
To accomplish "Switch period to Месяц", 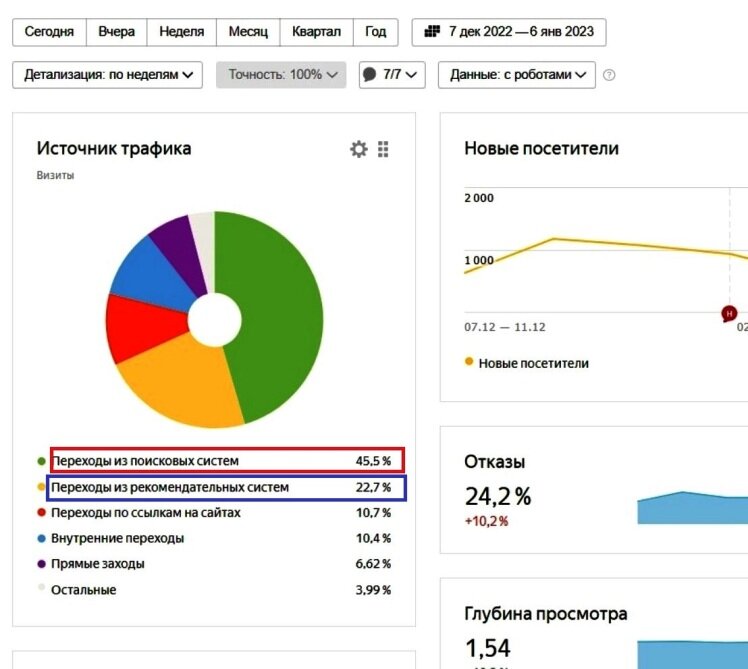I will click(x=248, y=32).
